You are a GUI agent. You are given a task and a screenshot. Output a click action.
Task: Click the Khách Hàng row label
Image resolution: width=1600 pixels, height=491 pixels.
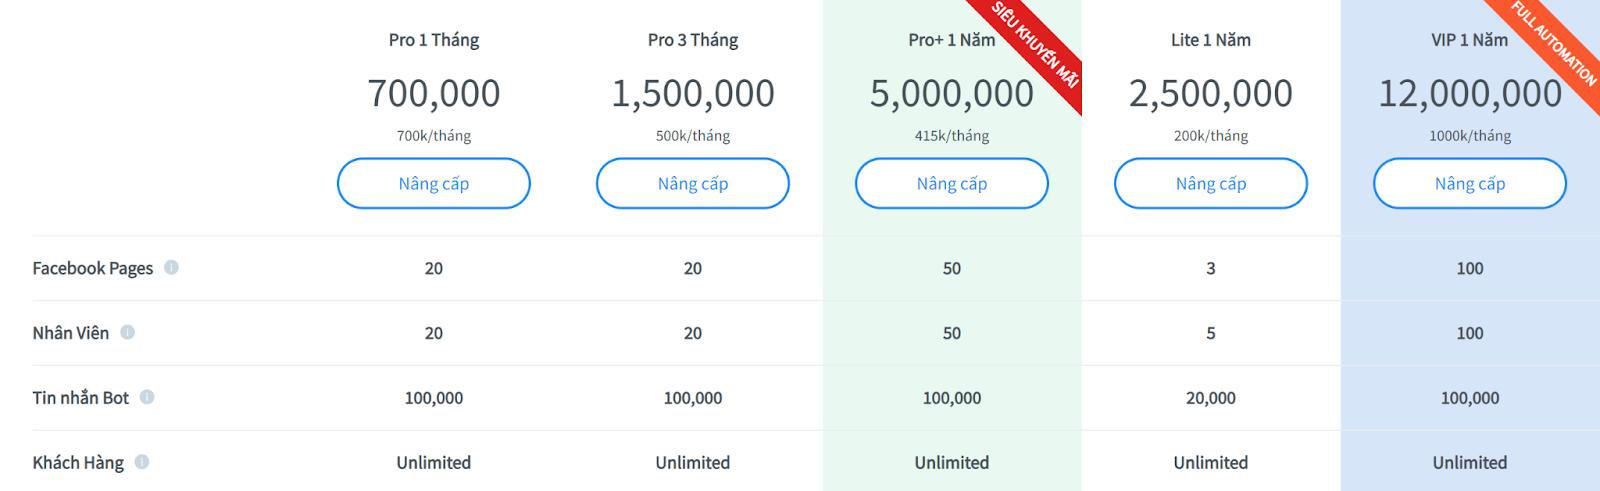tap(78, 463)
